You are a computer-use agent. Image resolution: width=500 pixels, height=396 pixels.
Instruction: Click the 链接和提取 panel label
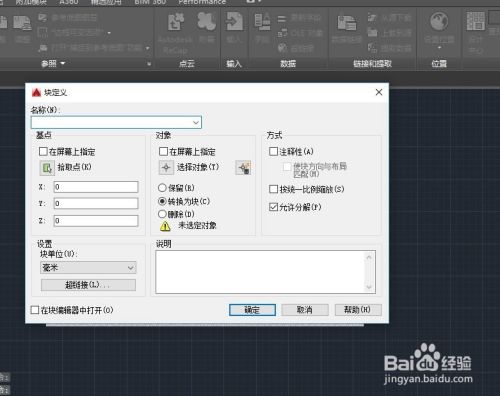pyautogui.click(x=372, y=63)
